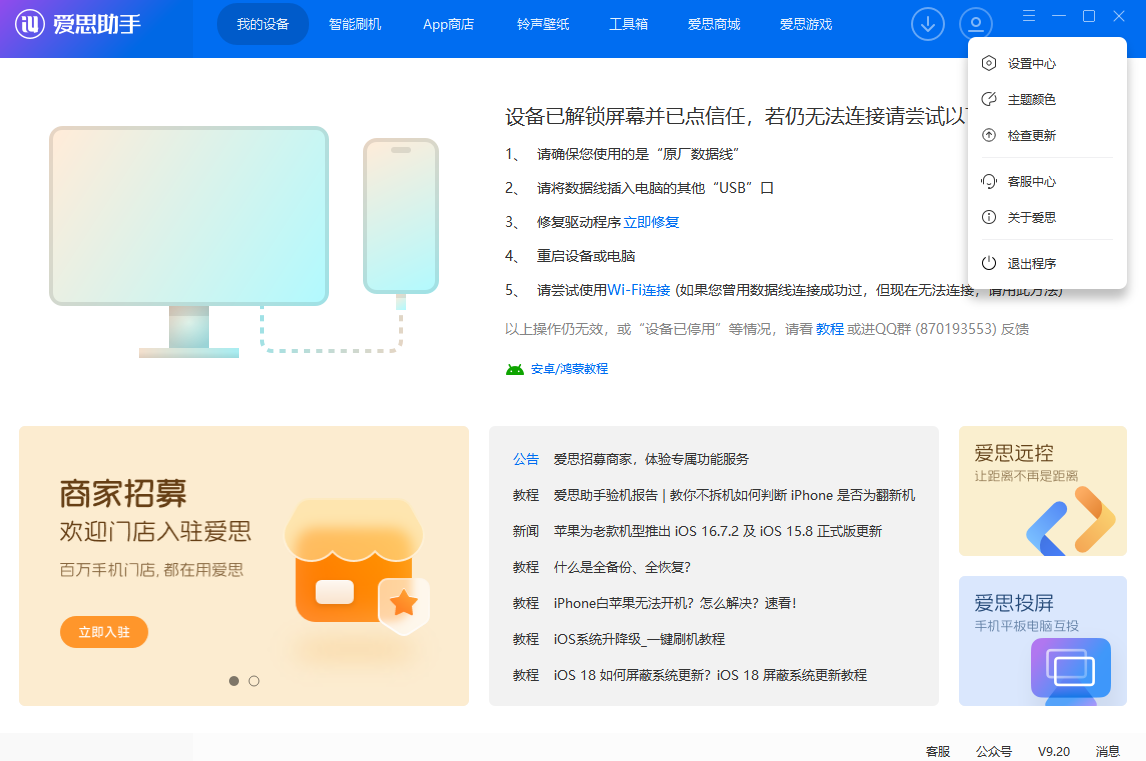This screenshot has height=761, width=1146.
Task: Visit 爱思商城 tab
Action: point(714,24)
